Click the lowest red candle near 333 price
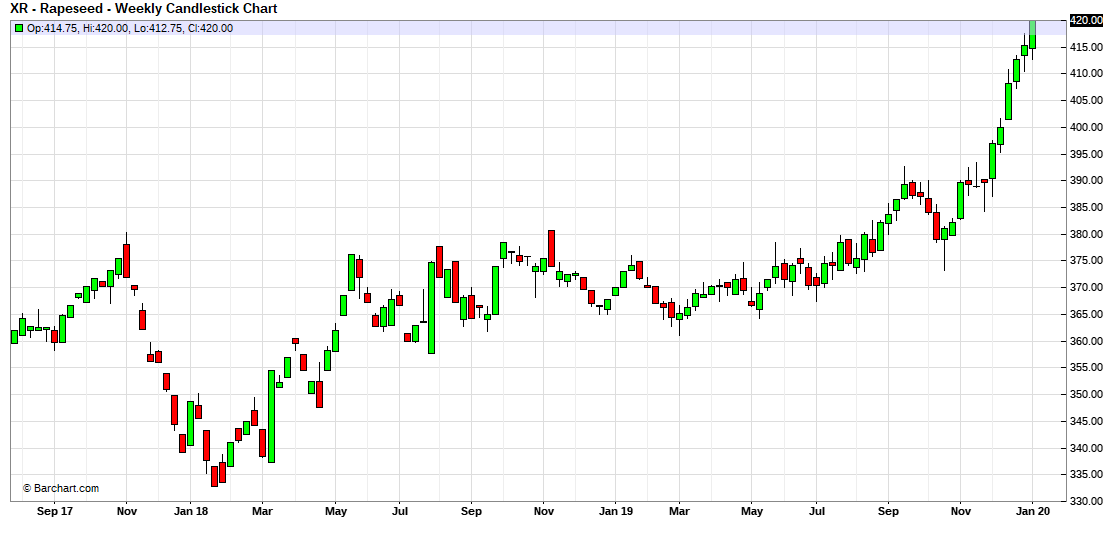Viewport: 1108px width, 542px height. click(x=214, y=476)
